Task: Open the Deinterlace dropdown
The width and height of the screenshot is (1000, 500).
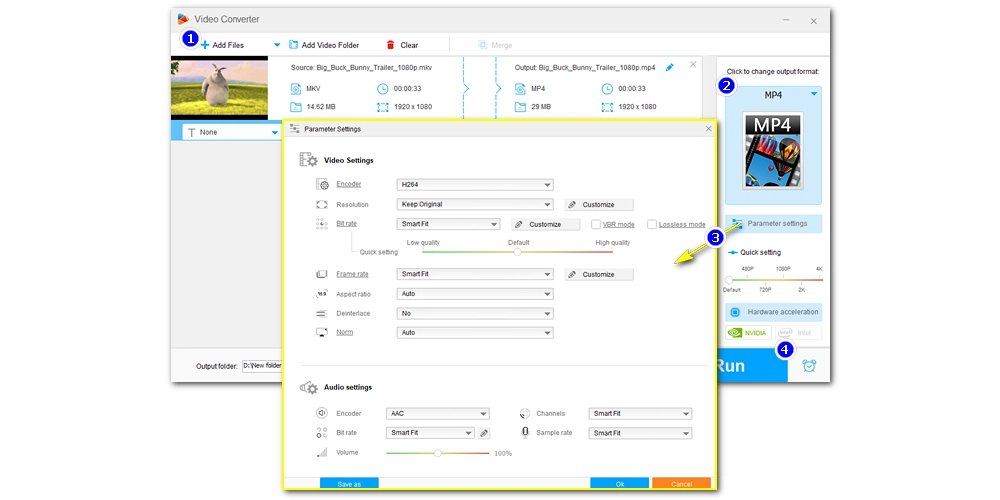Action: click(474, 313)
